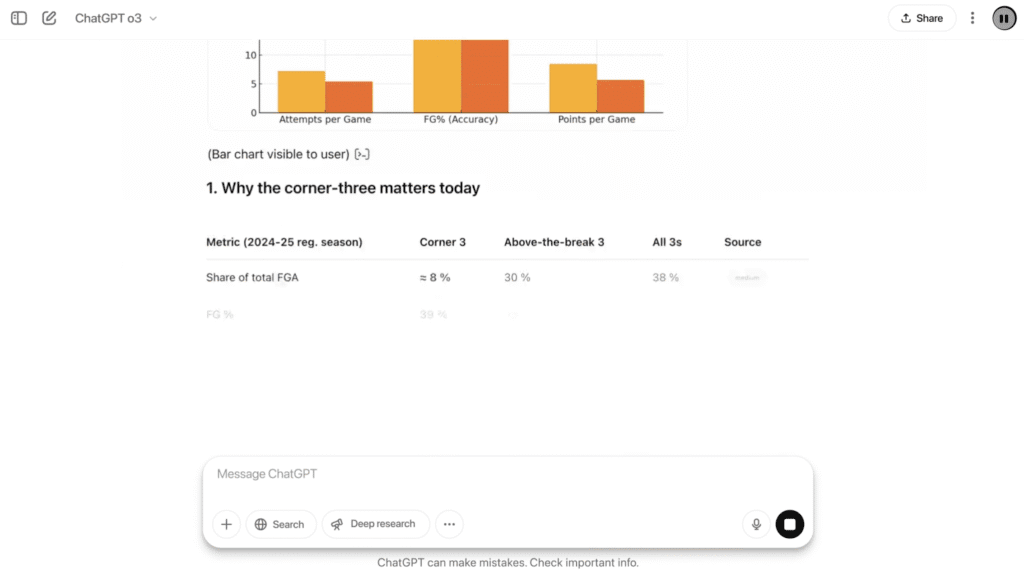Viewport: 1024px width, 573px height.
Task: Start voice dictation with microphone icon
Action: [x=756, y=524]
